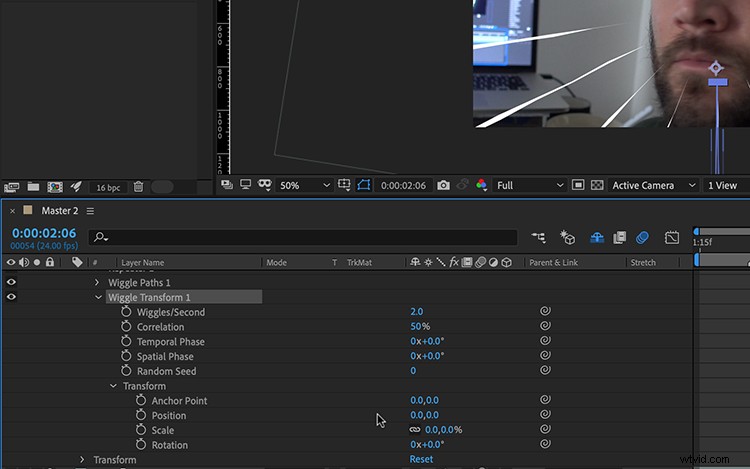Viewport: 750px width, 469px height.
Task: Enable the Motion Blur switch icon
Action: [642, 237]
